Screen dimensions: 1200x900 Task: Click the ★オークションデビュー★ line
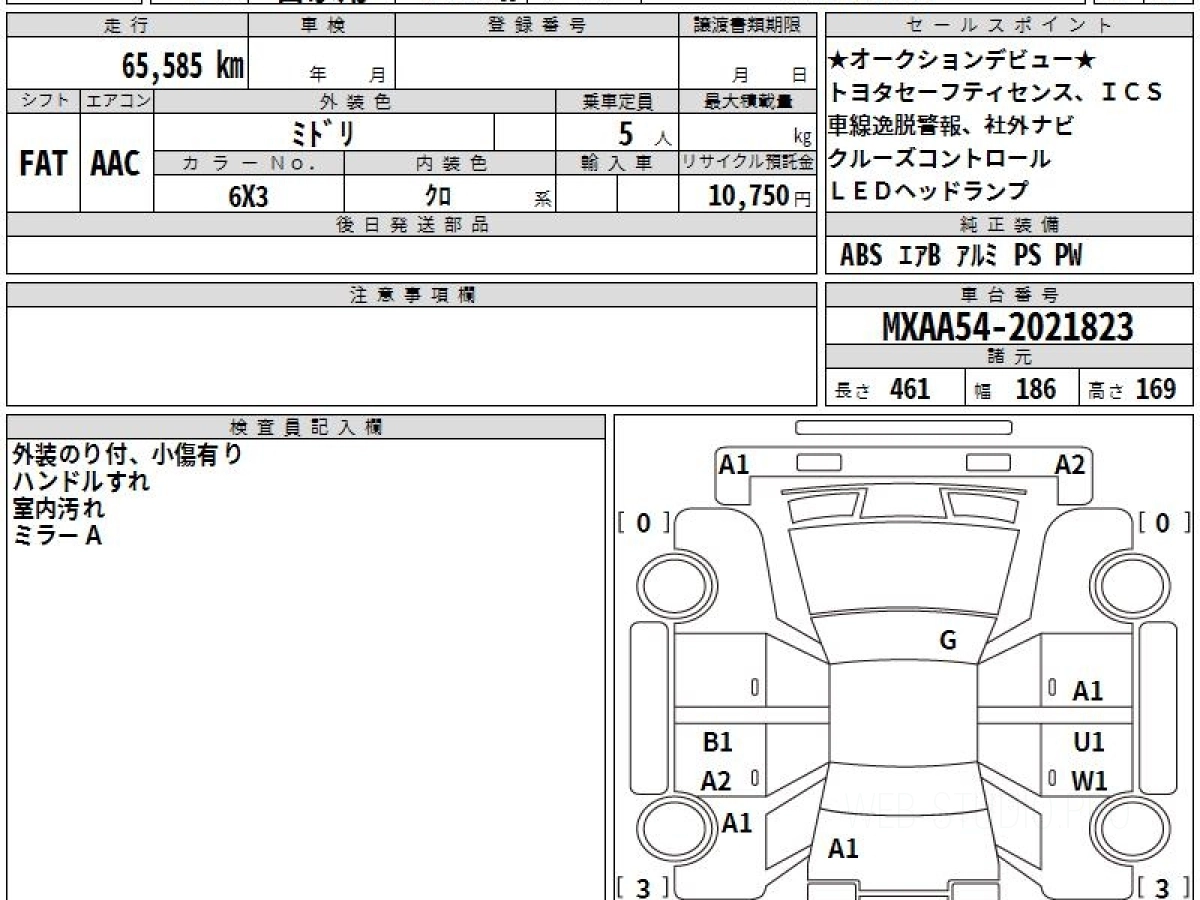962,60
